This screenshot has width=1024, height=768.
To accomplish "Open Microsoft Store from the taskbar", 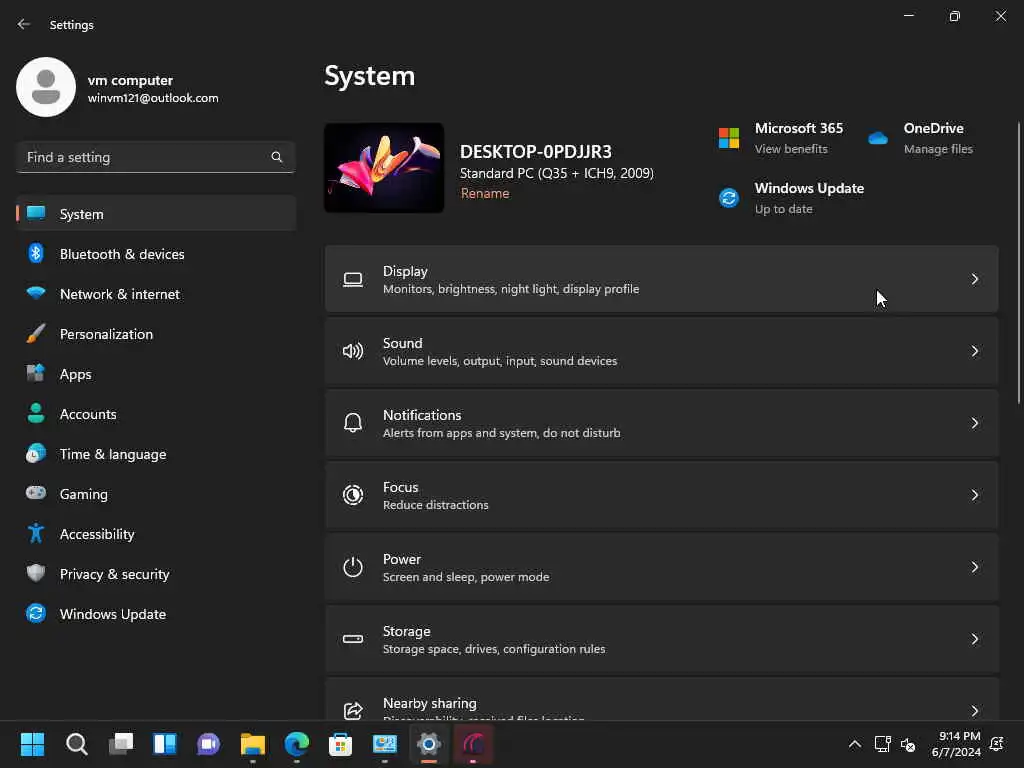I will (x=340, y=744).
